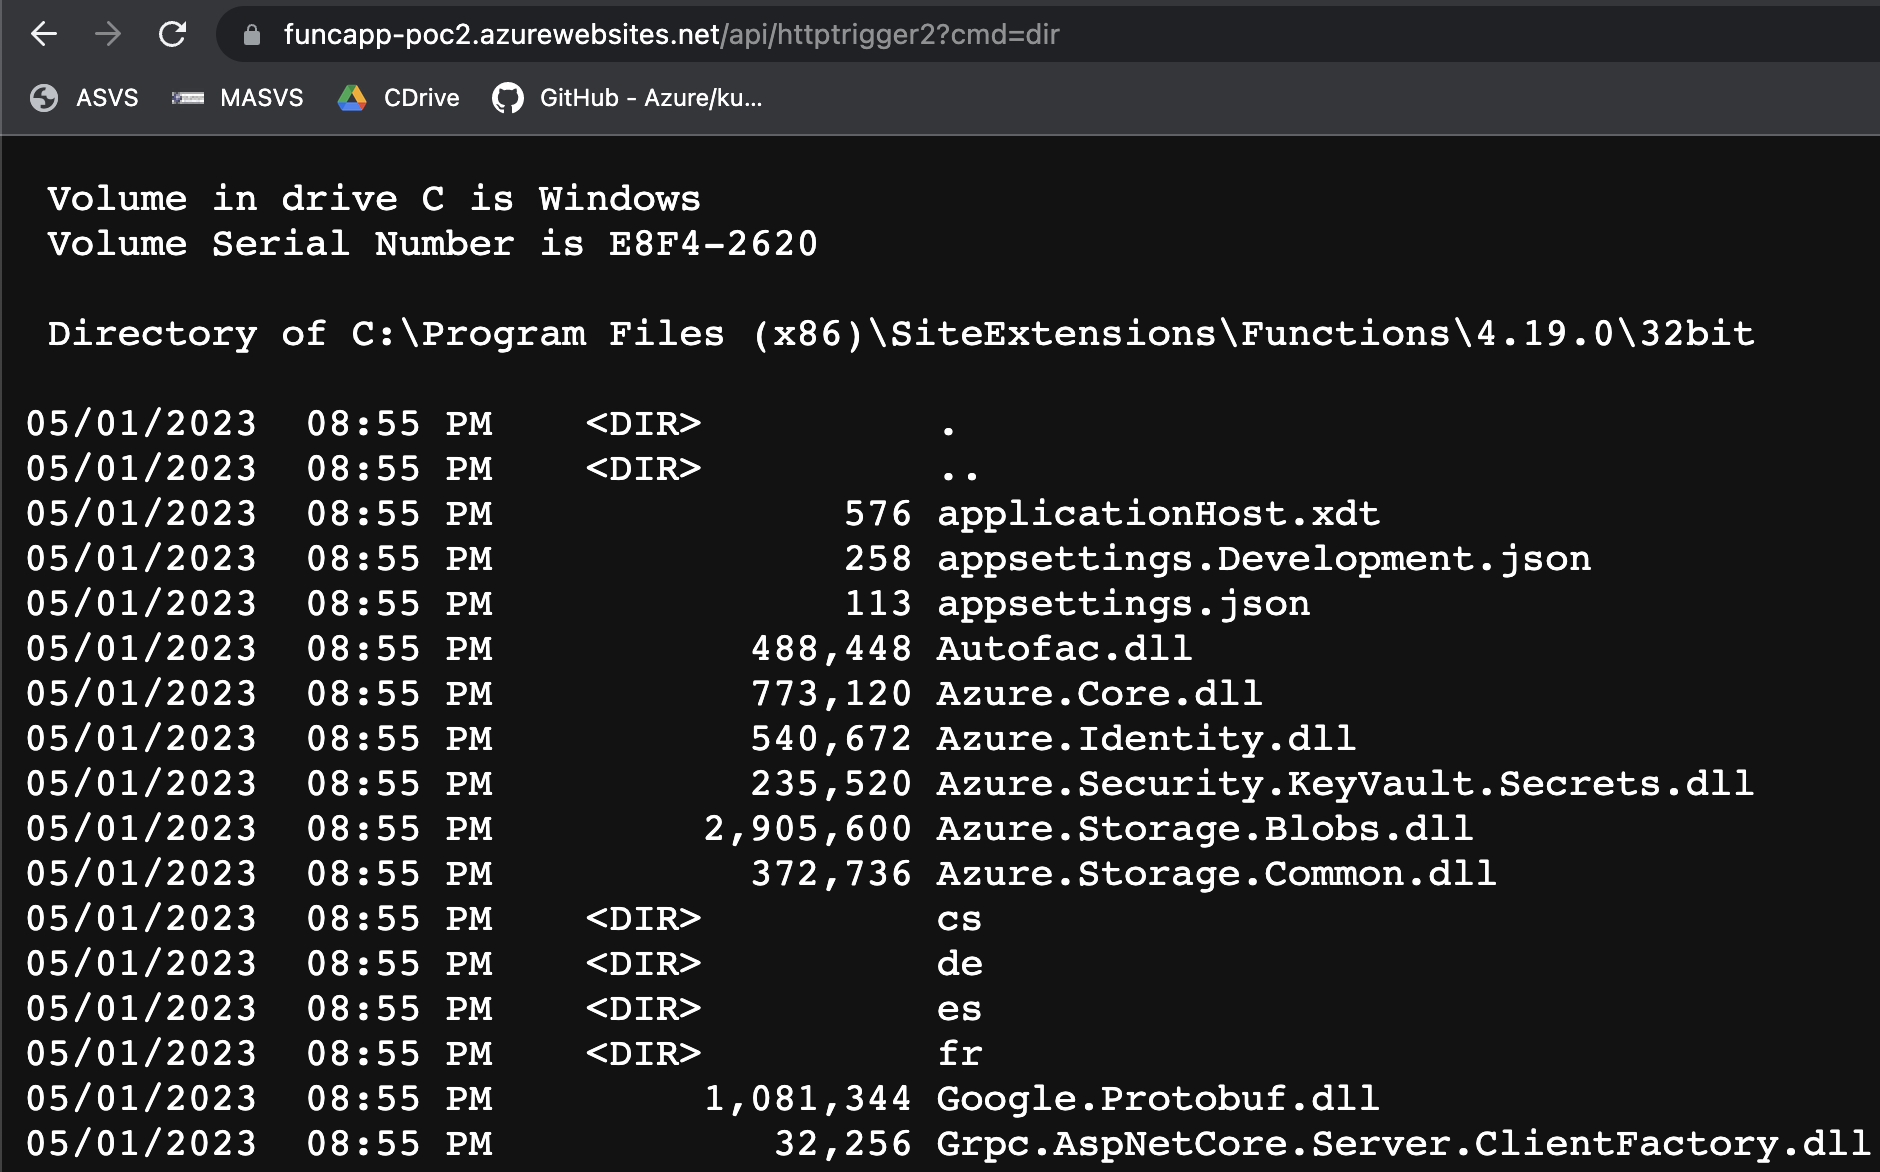Click the MASVS bookmark favicon
The image size is (1880, 1172).
pos(187,98)
